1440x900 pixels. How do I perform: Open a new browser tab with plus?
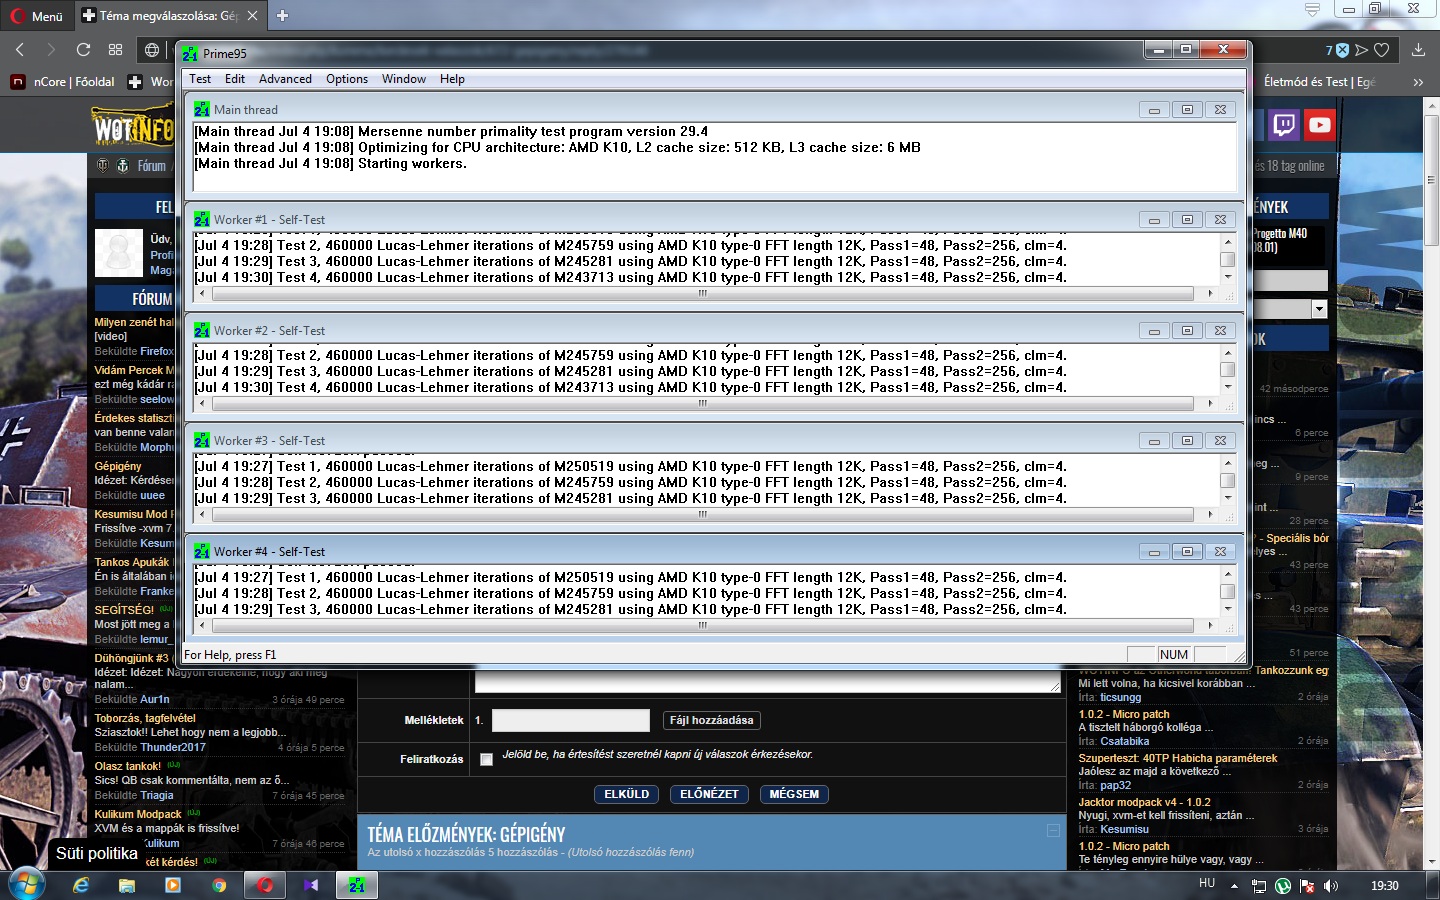282,15
